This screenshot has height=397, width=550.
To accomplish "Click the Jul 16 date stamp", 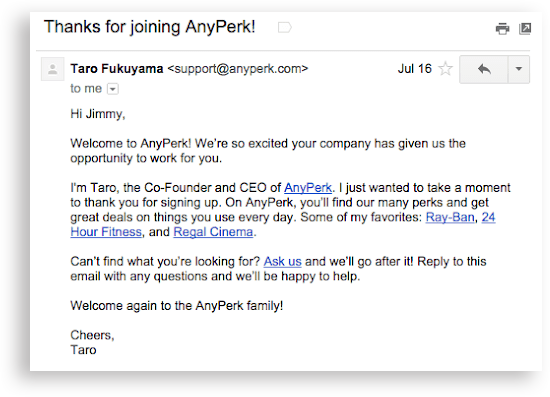I will (x=415, y=68).
